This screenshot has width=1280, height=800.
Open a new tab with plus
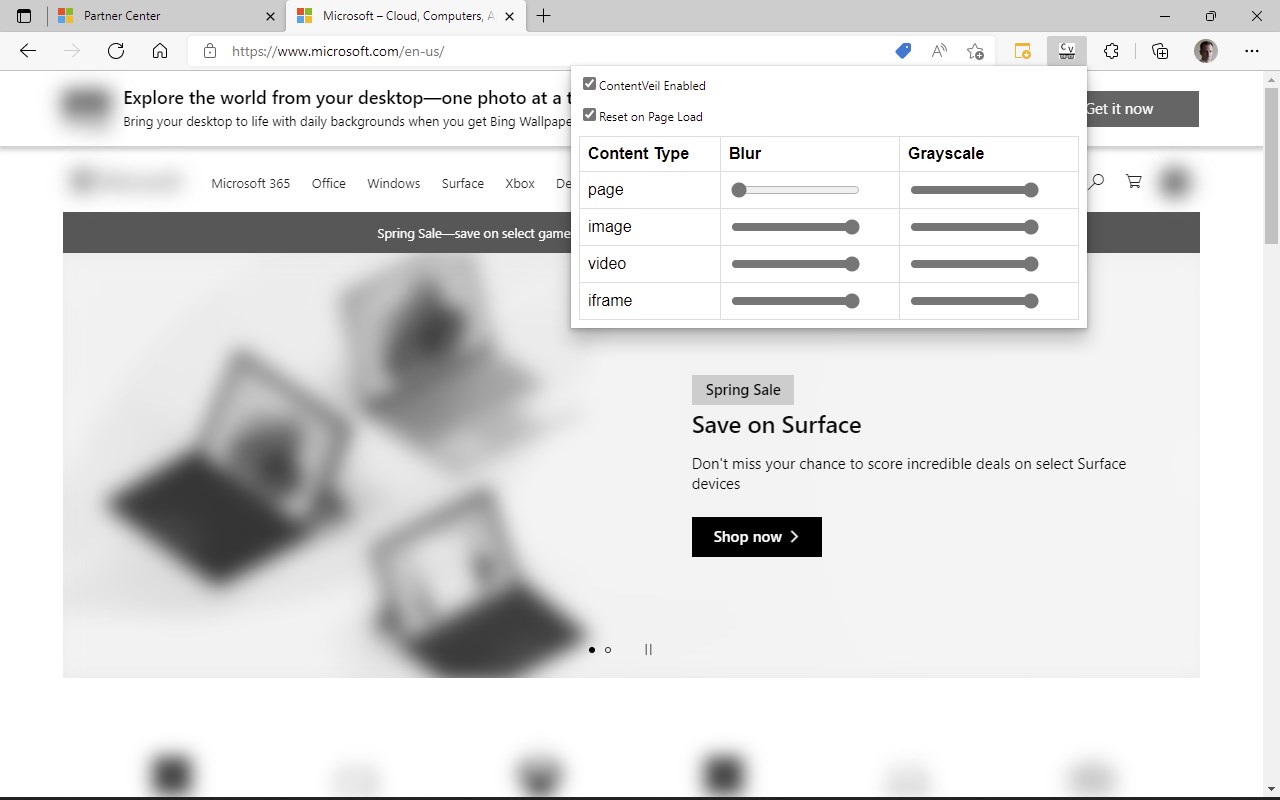click(x=544, y=16)
